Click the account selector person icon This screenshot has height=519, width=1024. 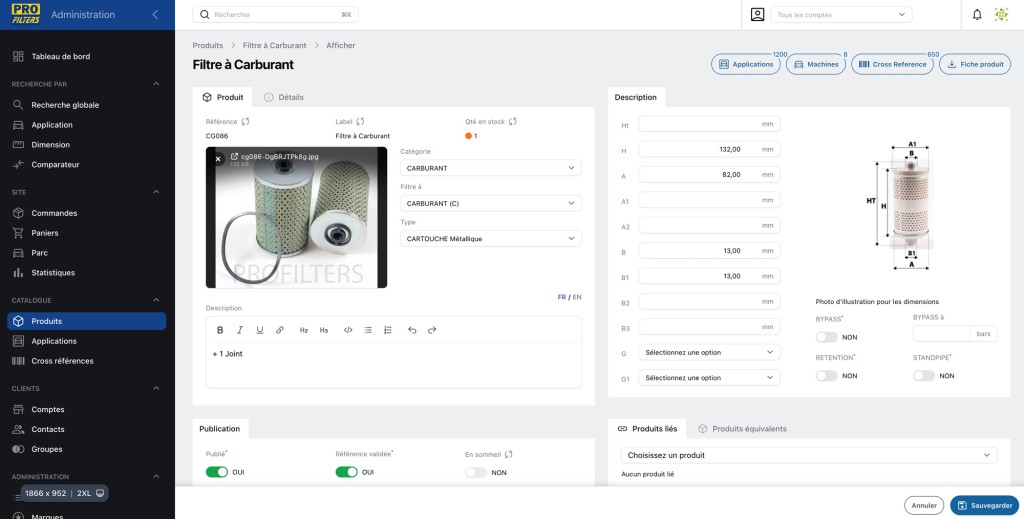[757, 14]
